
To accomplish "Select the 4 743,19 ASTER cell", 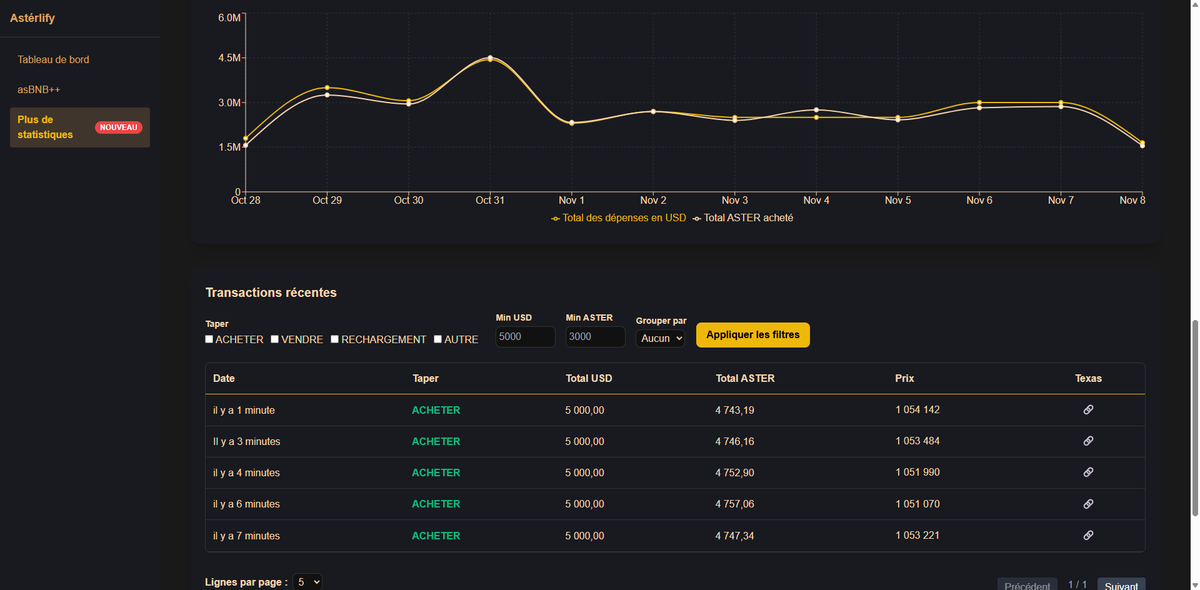I will (x=735, y=410).
